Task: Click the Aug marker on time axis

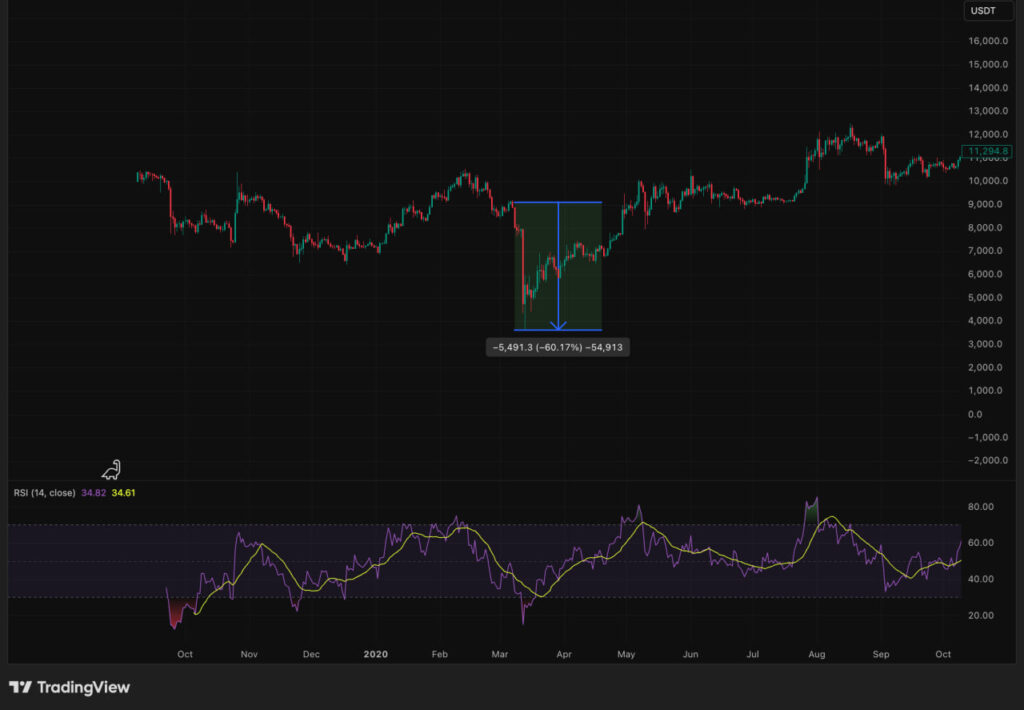Action: (817, 654)
